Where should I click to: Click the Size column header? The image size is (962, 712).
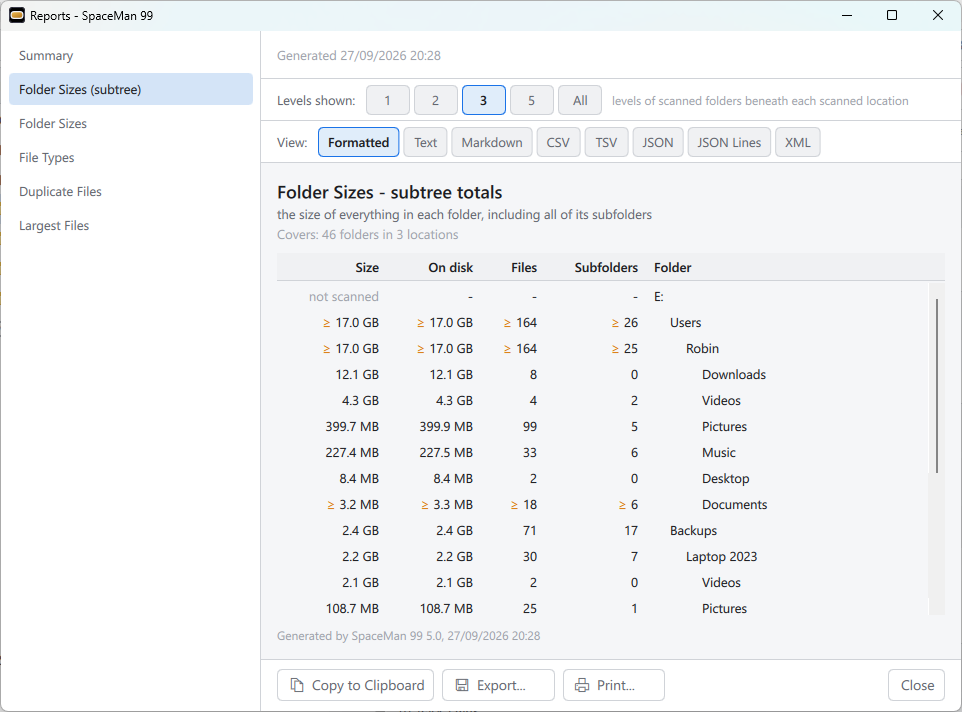tap(367, 268)
